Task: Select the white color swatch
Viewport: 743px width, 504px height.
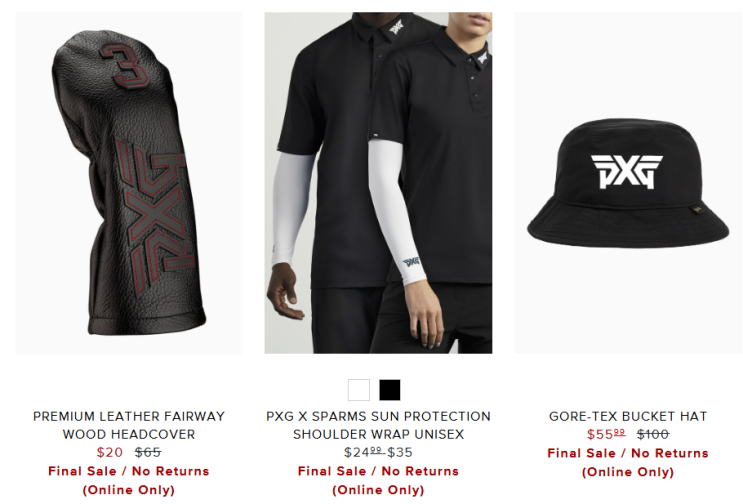Action: pyautogui.click(x=359, y=390)
